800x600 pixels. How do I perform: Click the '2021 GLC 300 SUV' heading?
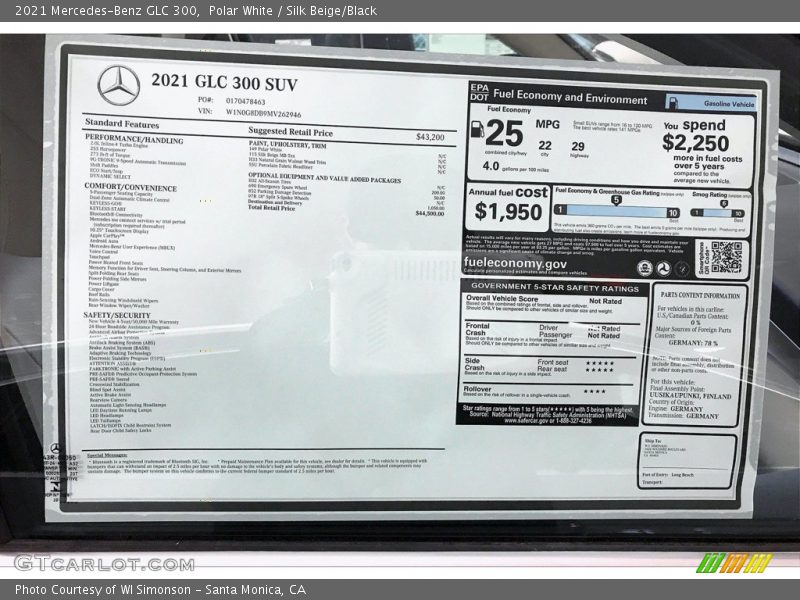pyautogui.click(x=224, y=82)
